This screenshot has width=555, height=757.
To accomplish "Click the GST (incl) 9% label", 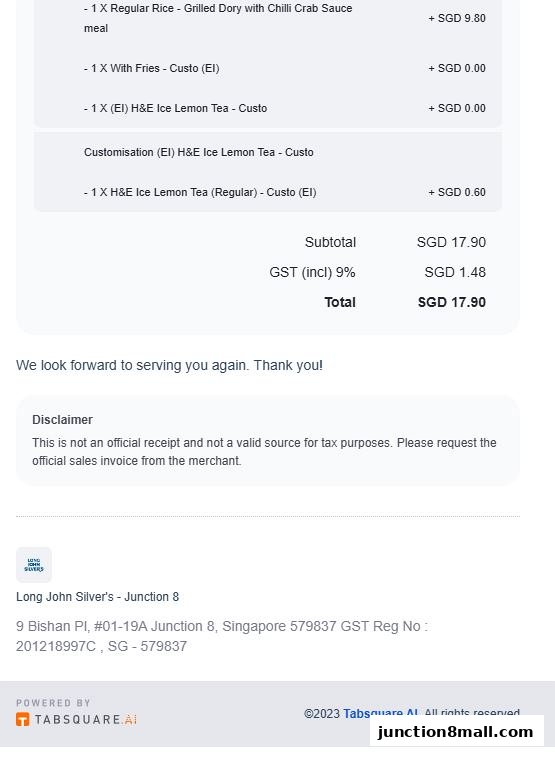I will pyautogui.click(x=312, y=272).
